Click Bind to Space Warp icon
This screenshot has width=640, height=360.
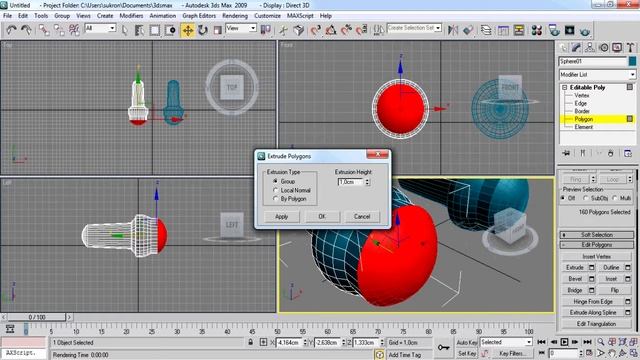coord(74,30)
